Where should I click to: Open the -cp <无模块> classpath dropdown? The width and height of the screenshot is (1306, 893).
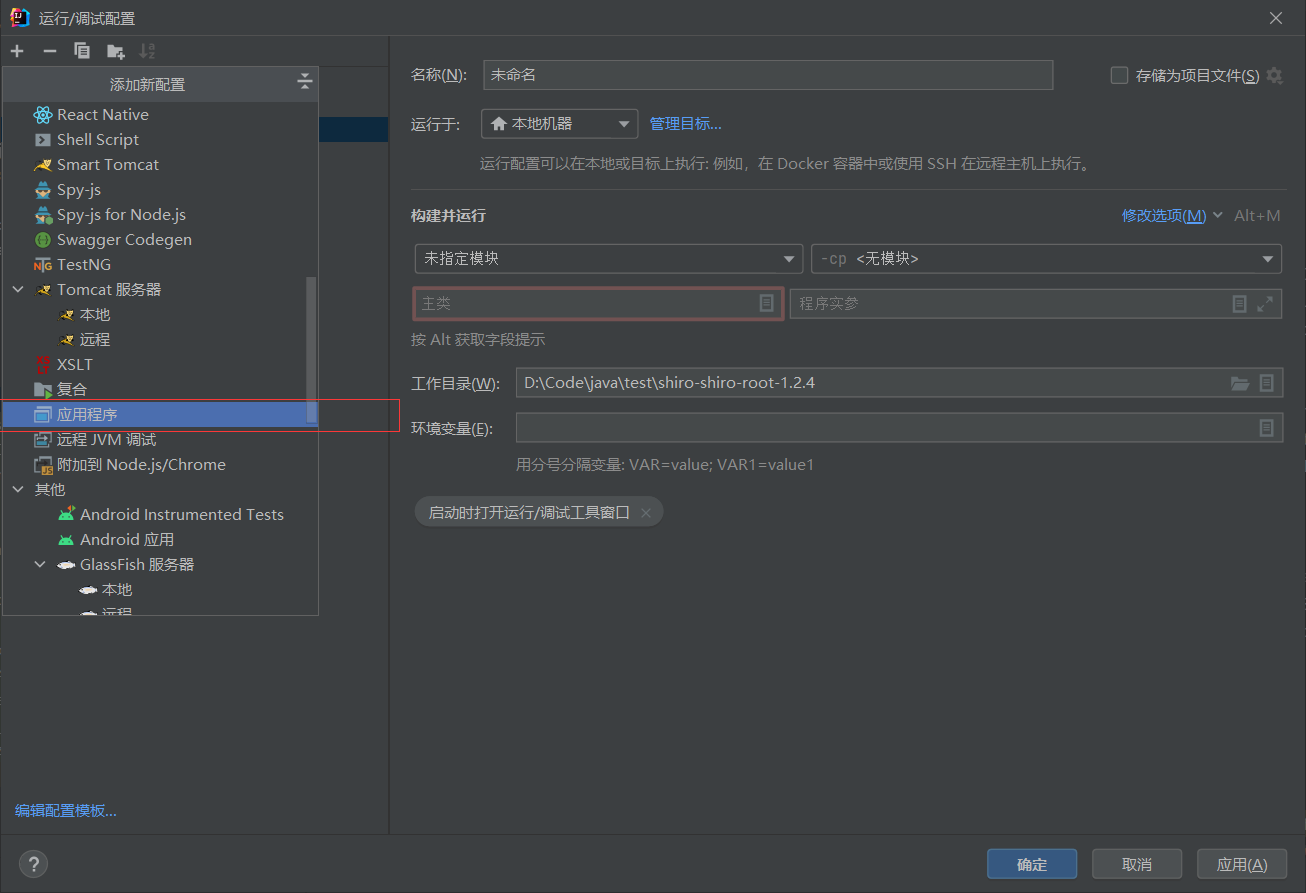1047,258
